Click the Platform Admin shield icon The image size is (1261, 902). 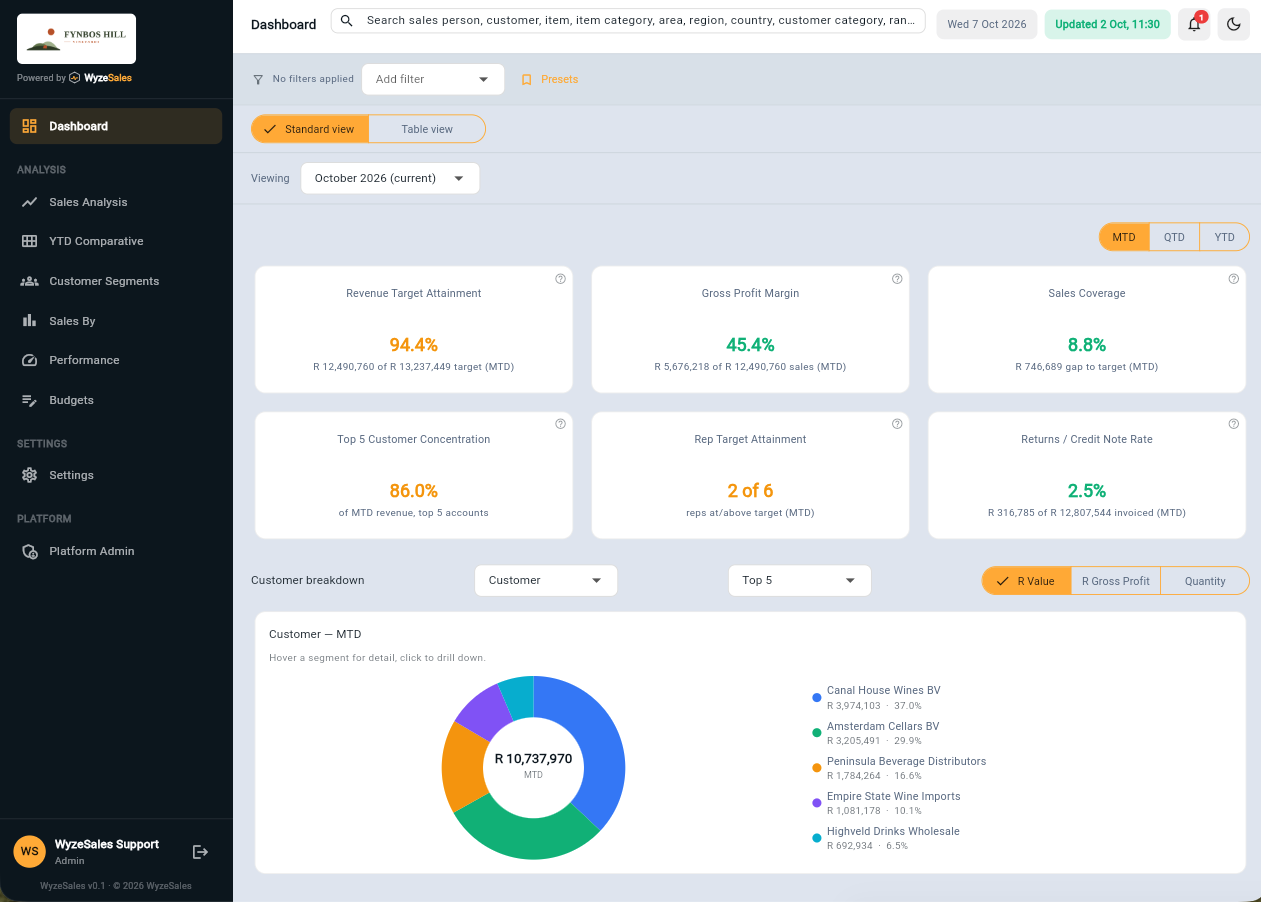click(29, 551)
